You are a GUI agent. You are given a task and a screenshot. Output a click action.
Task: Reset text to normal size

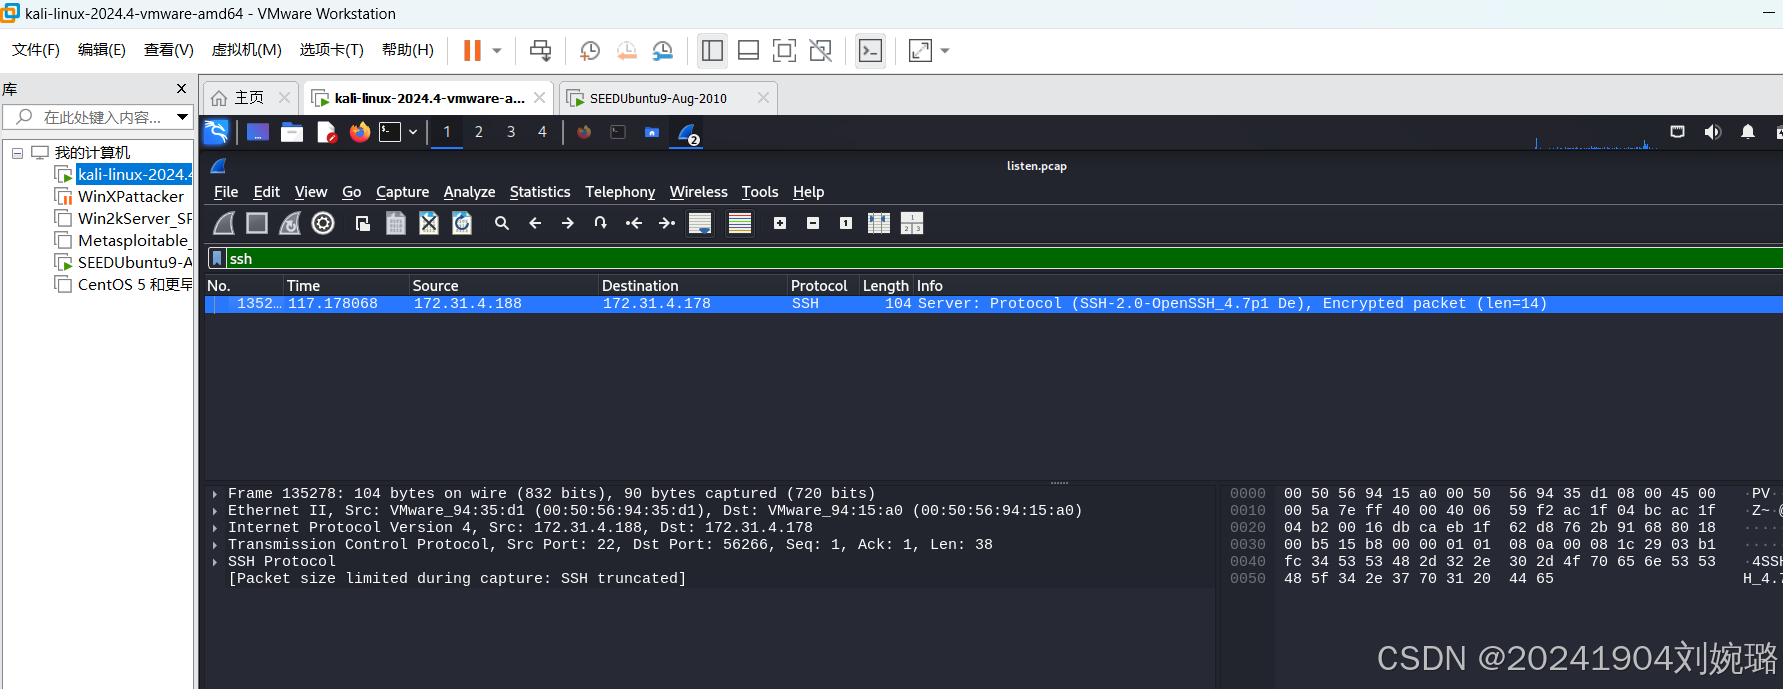(846, 223)
